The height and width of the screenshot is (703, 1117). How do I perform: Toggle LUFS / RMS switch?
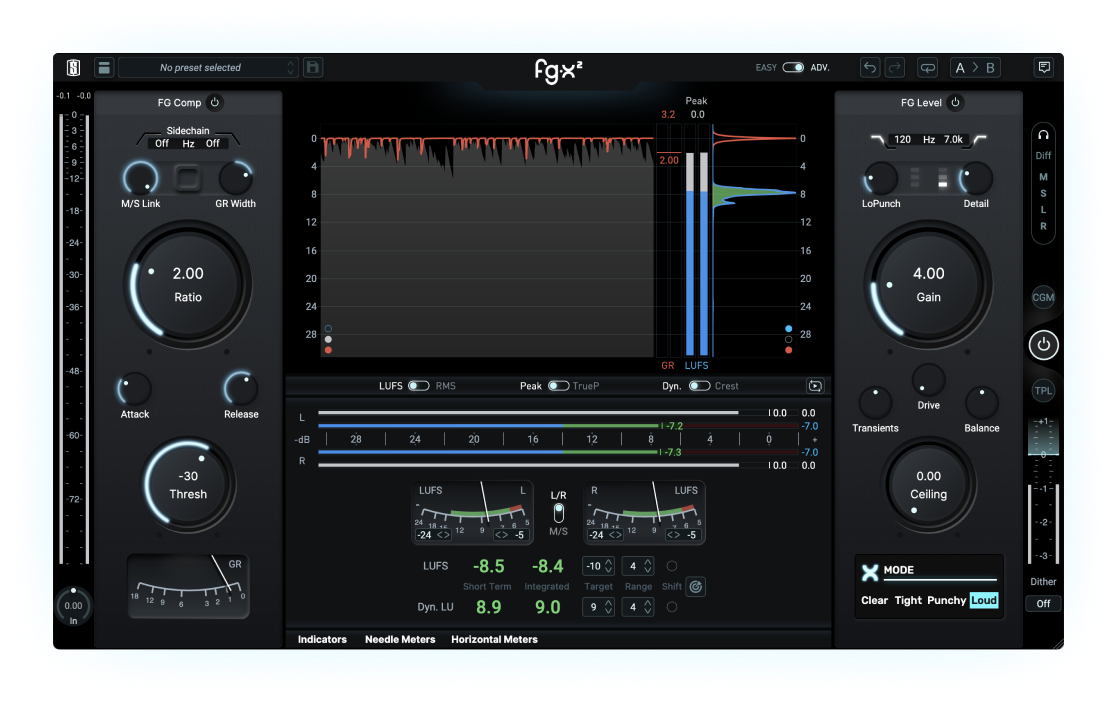point(418,386)
